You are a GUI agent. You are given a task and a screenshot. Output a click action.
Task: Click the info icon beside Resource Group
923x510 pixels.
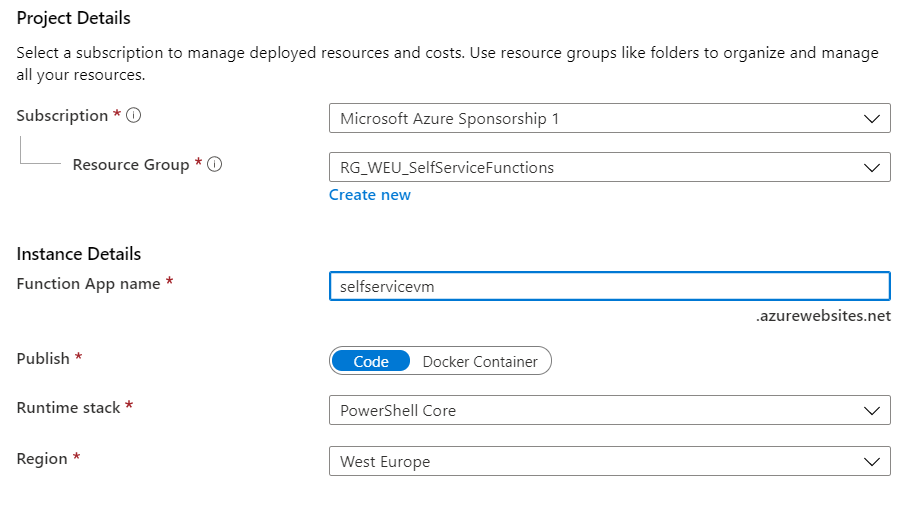(215, 164)
